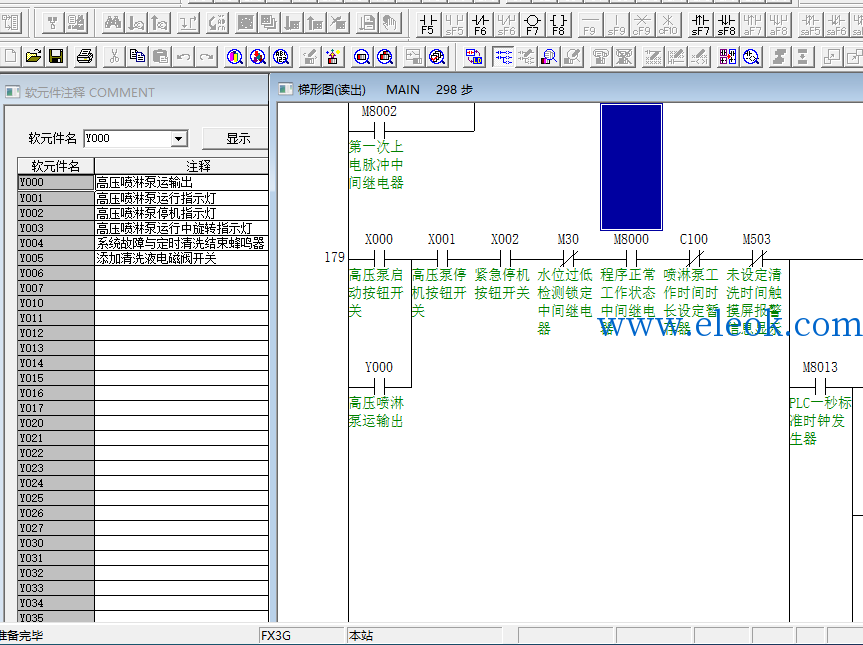Select comment 添加清洗液电磁阀开关 in the Y005 row
Viewport: 863px width, 645px height.
click(x=182, y=258)
